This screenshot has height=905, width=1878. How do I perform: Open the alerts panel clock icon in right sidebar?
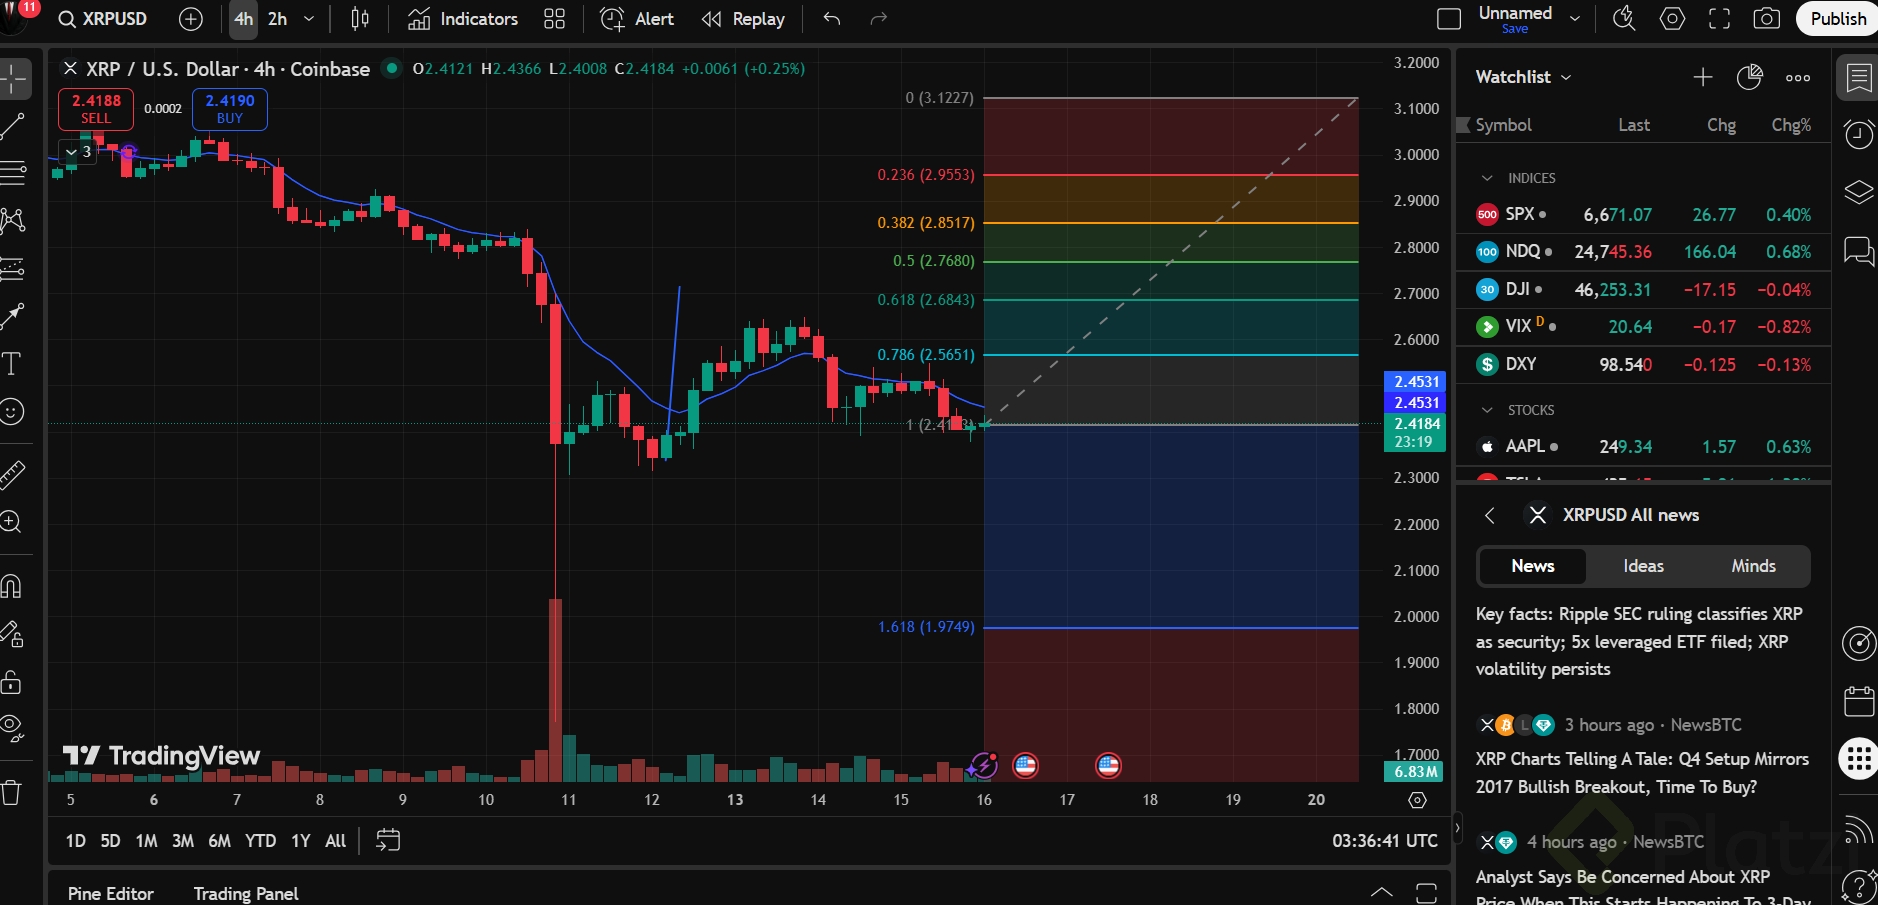1859,134
